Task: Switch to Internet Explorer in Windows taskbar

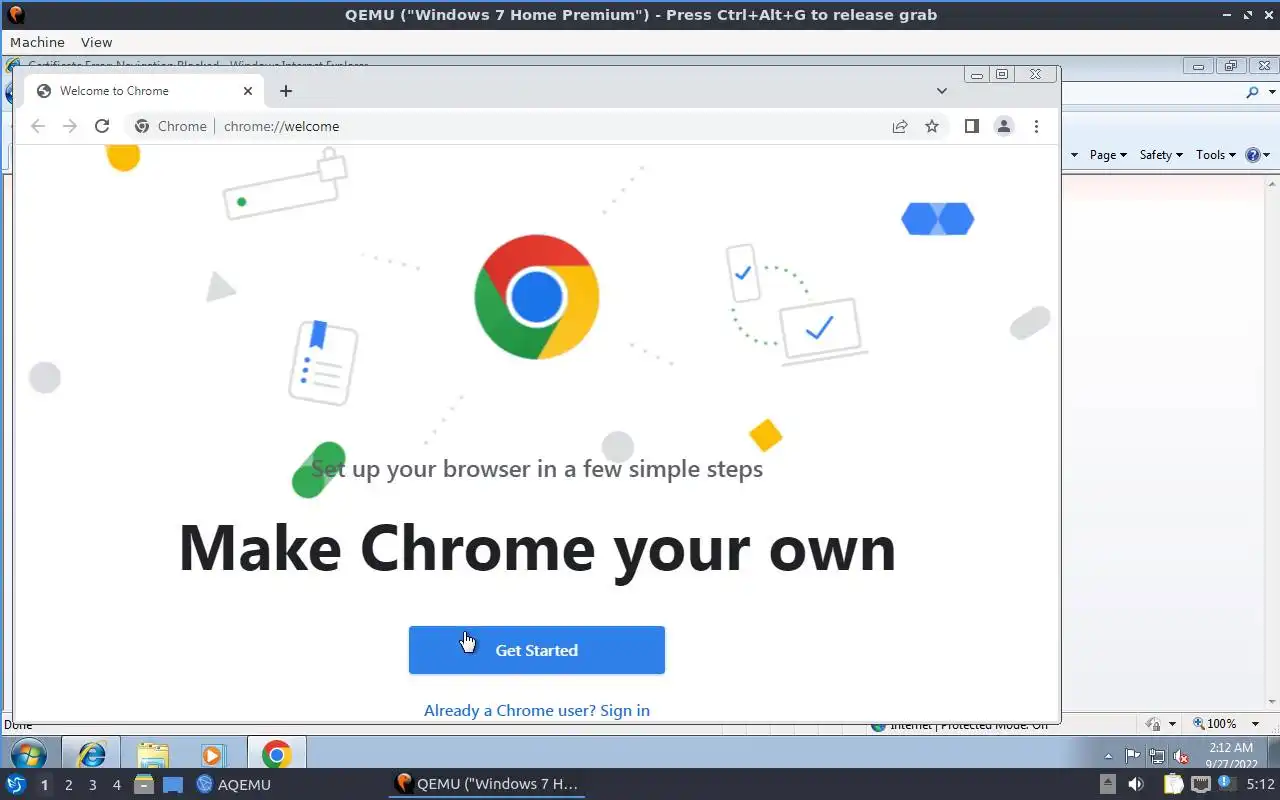Action: 91,753
